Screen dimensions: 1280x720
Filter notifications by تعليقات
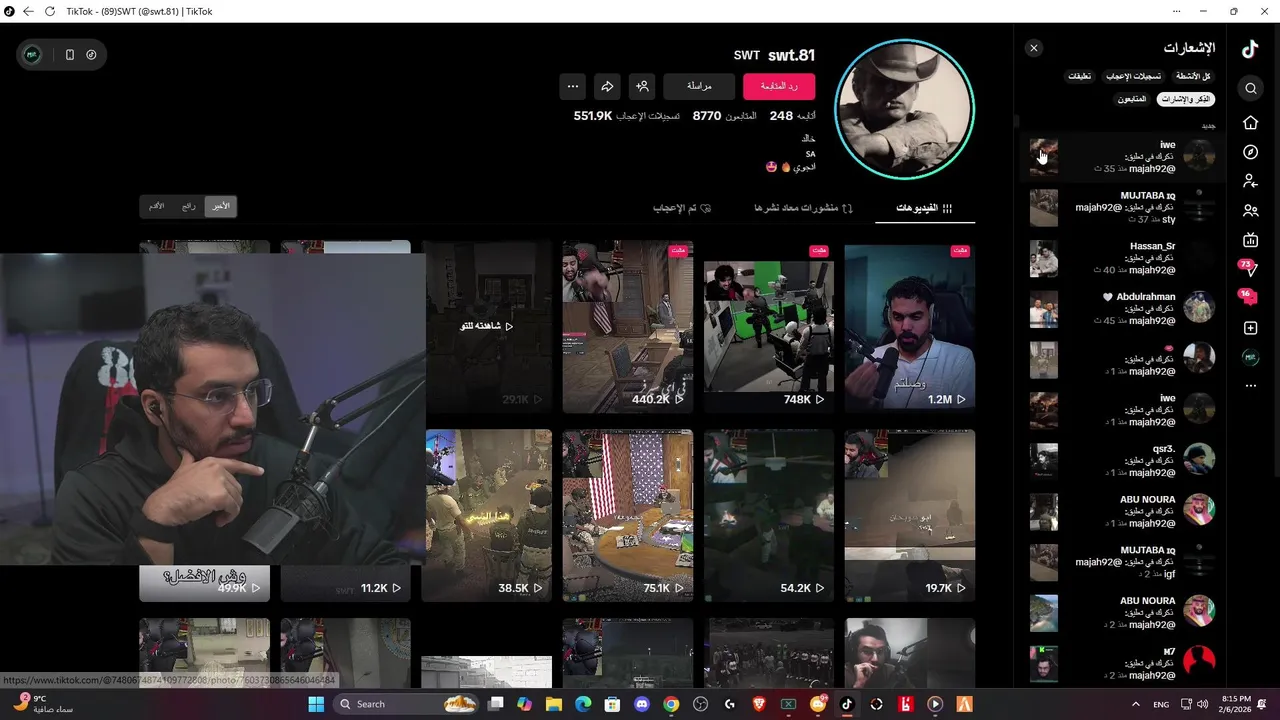pos(1079,76)
